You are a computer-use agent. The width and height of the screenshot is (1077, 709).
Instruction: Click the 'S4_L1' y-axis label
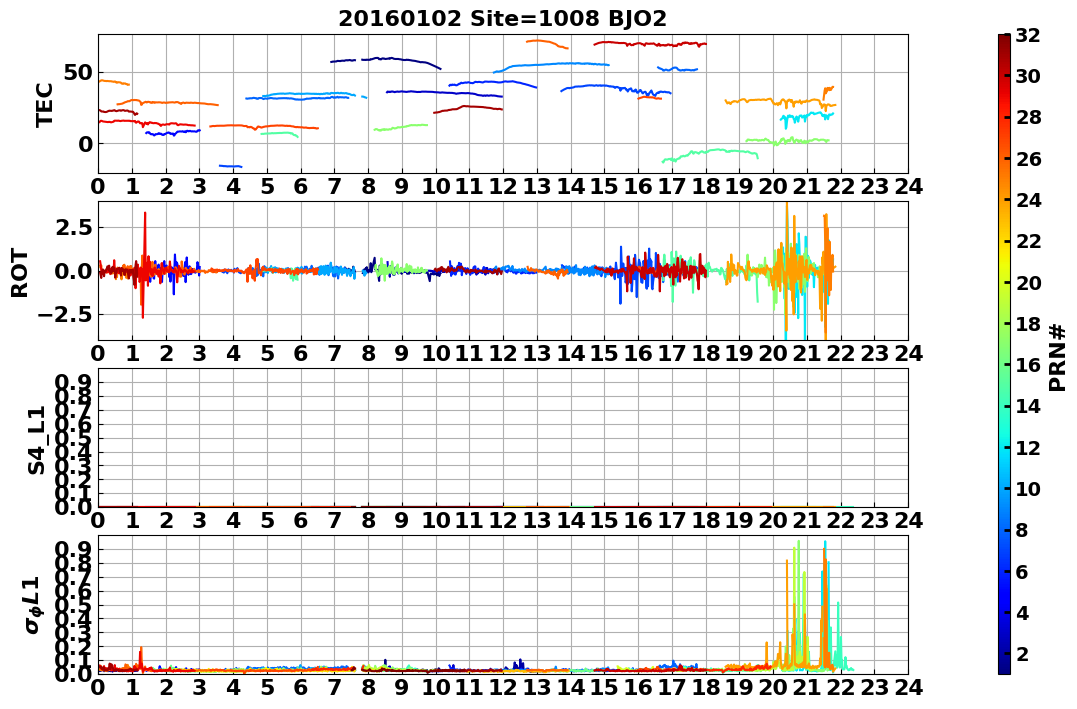[36, 440]
